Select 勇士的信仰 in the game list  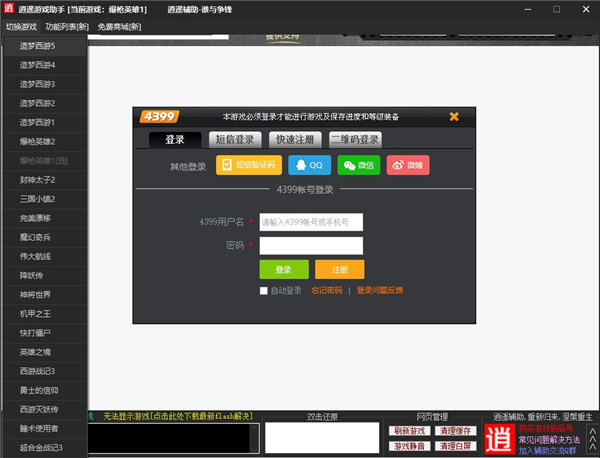click(x=45, y=391)
